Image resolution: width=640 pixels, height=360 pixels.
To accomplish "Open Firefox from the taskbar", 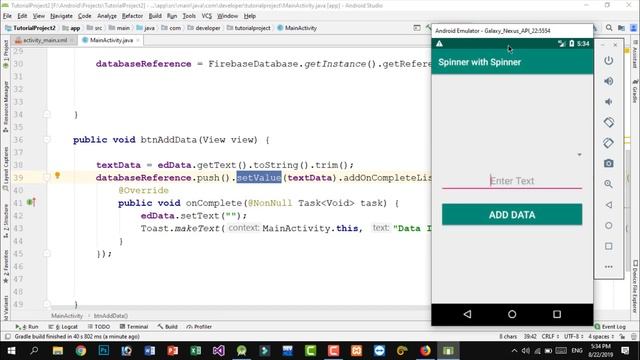I will 425,351.
